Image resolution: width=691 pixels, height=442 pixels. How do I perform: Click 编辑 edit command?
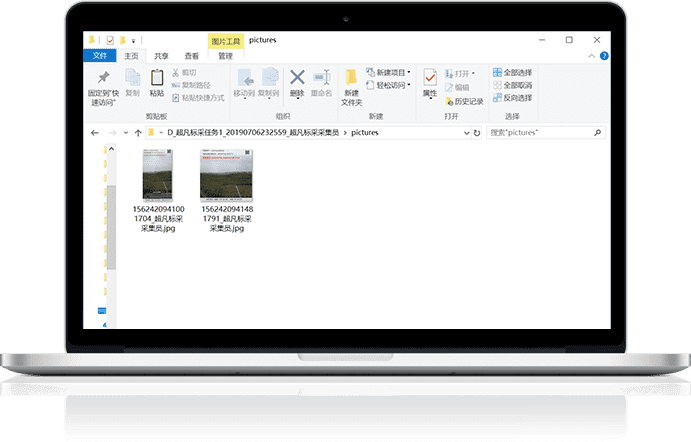click(457, 87)
